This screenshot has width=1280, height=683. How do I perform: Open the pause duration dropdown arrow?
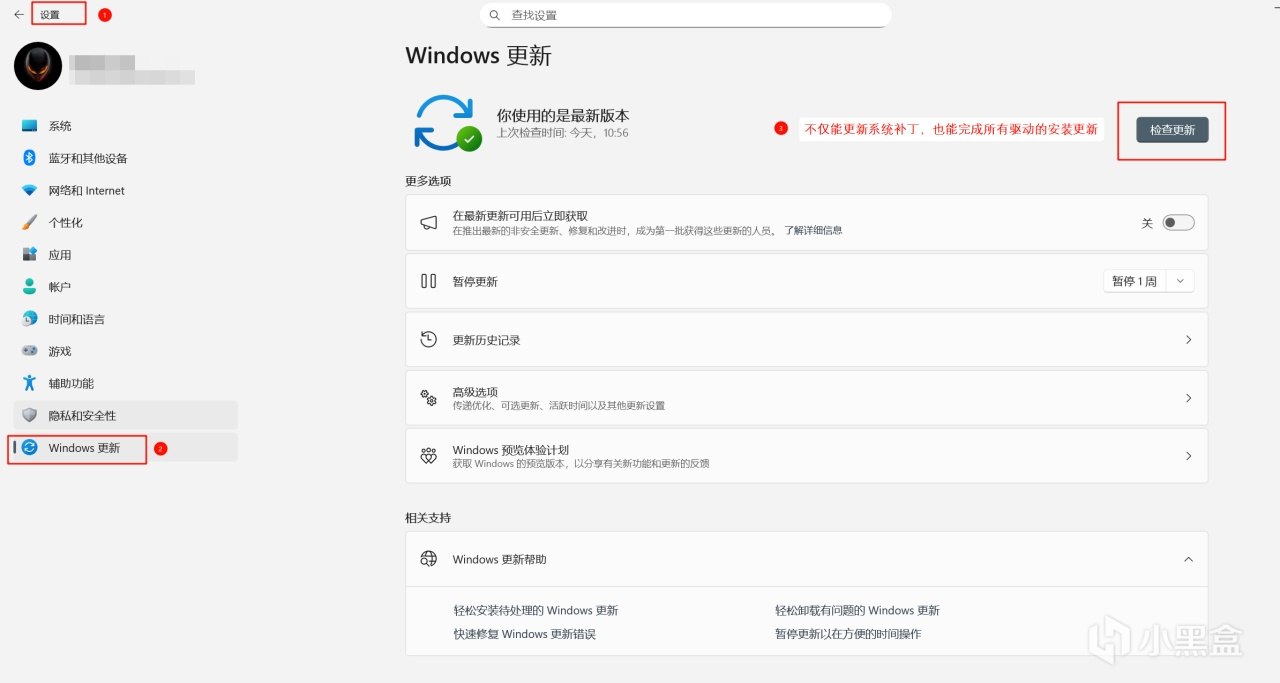coord(1180,281)
